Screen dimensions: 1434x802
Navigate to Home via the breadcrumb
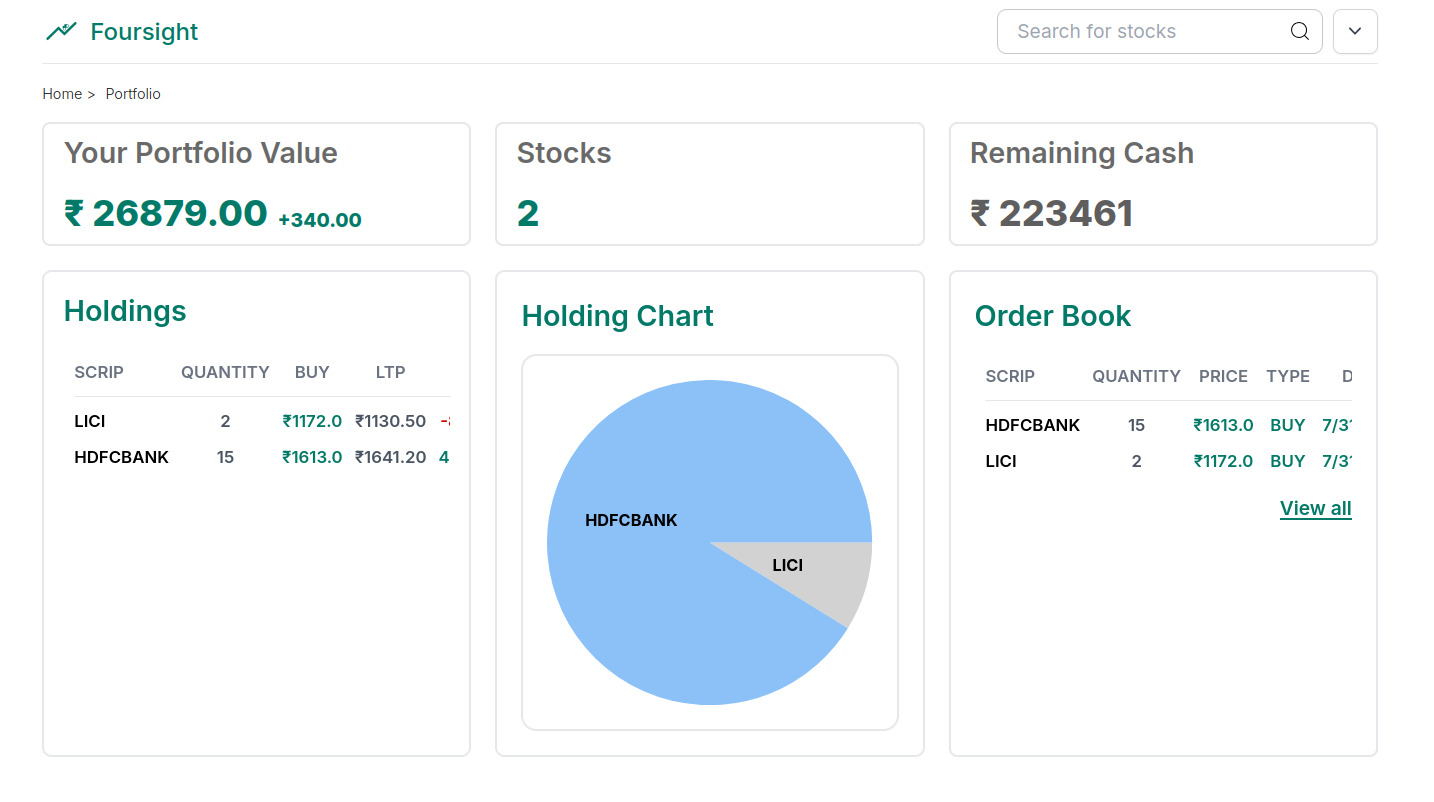pyautogui.click(x=61, y=93)
